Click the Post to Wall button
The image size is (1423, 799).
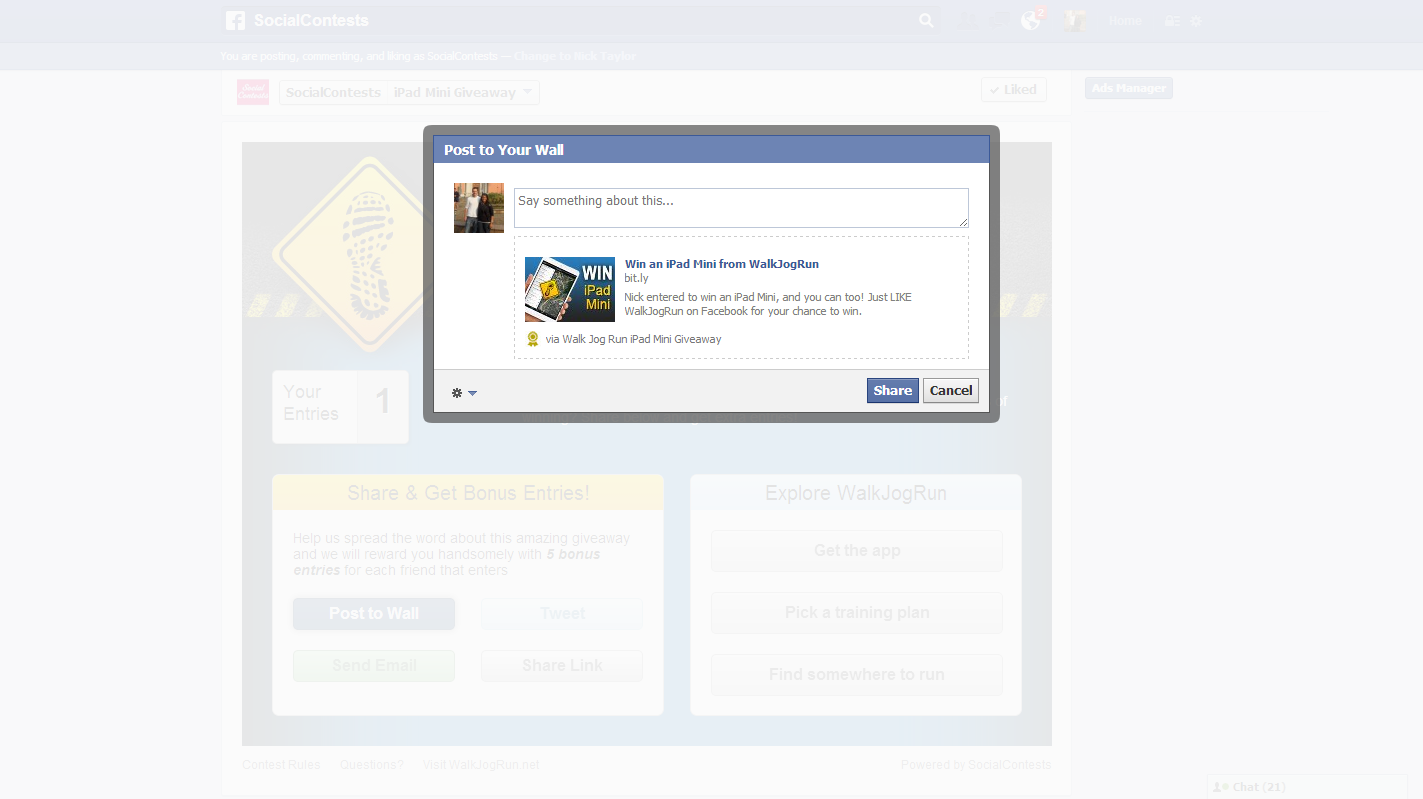coord(374,614)
